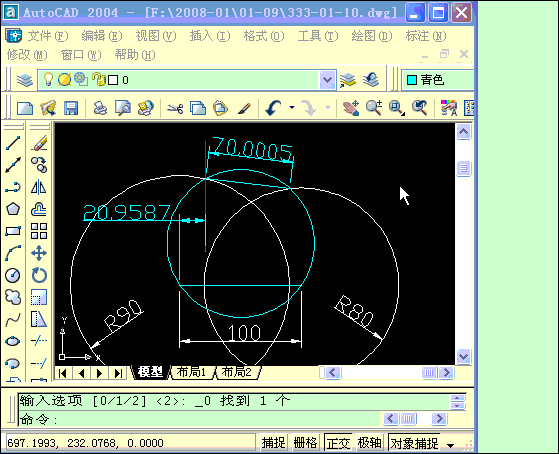
Task: Click the Plot printer icon
Action: pyautogui.click(x=100, y=108)
